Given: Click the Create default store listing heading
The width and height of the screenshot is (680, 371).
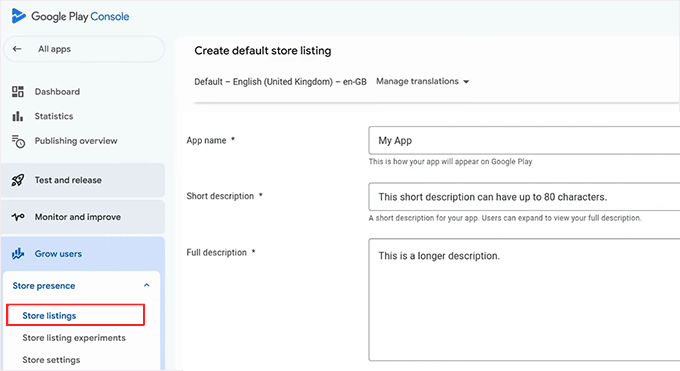Looking at the screenshot, I should [263, 51].
